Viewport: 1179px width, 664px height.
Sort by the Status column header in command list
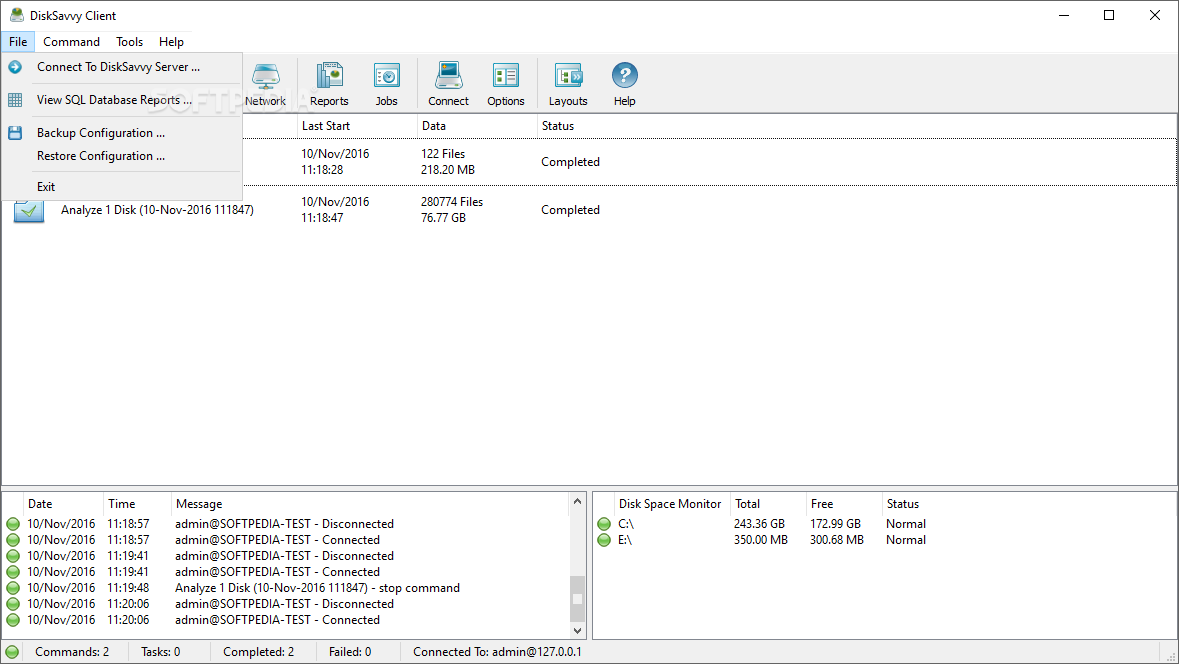(x=857, y=126)
